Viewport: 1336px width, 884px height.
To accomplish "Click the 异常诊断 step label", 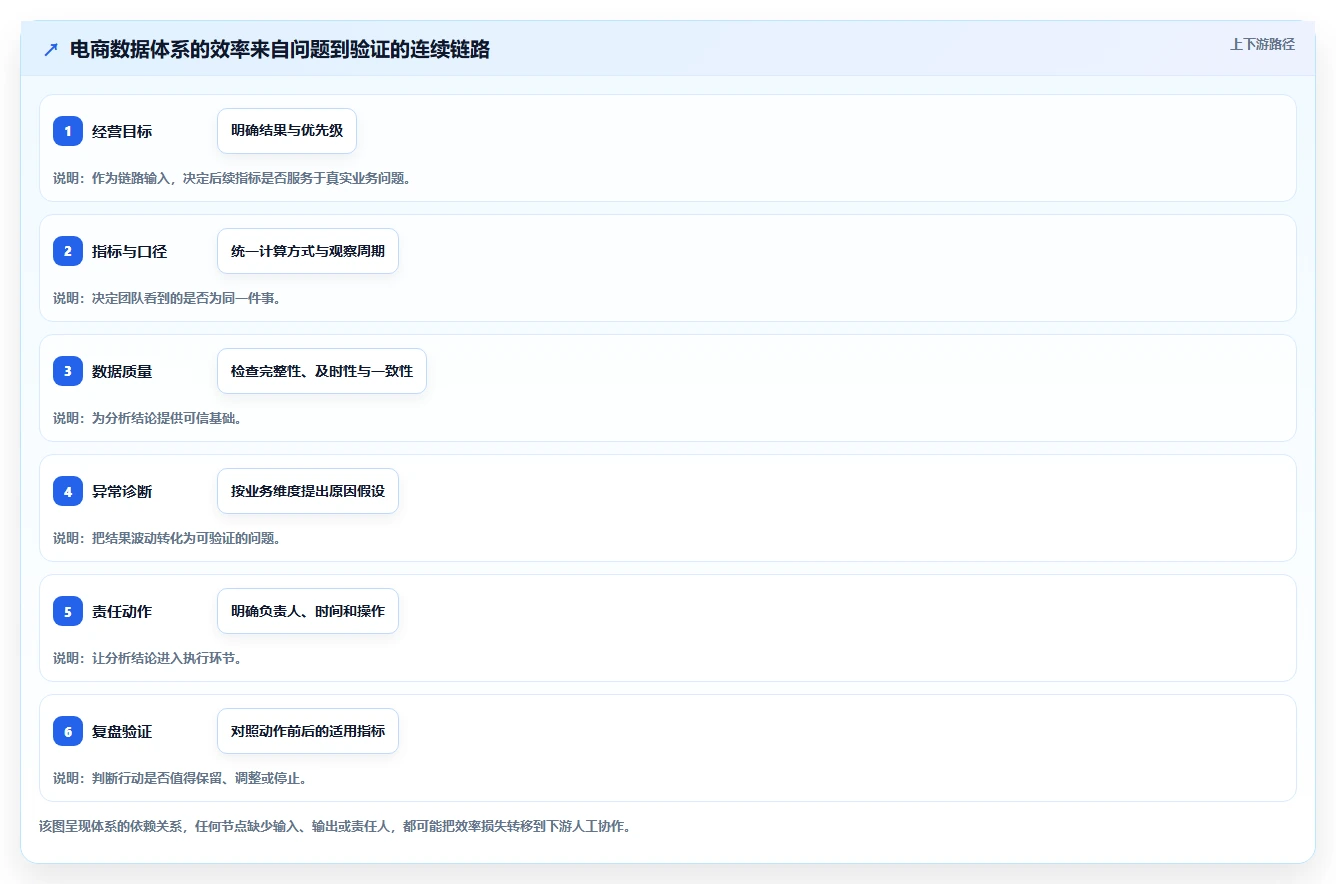I will click(x=122, y=491).
